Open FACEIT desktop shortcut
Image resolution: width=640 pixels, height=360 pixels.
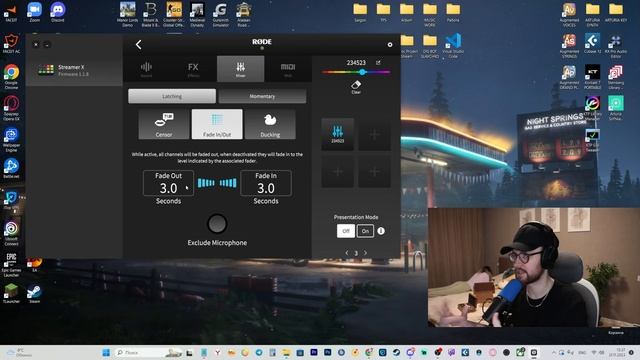(11, 12)
